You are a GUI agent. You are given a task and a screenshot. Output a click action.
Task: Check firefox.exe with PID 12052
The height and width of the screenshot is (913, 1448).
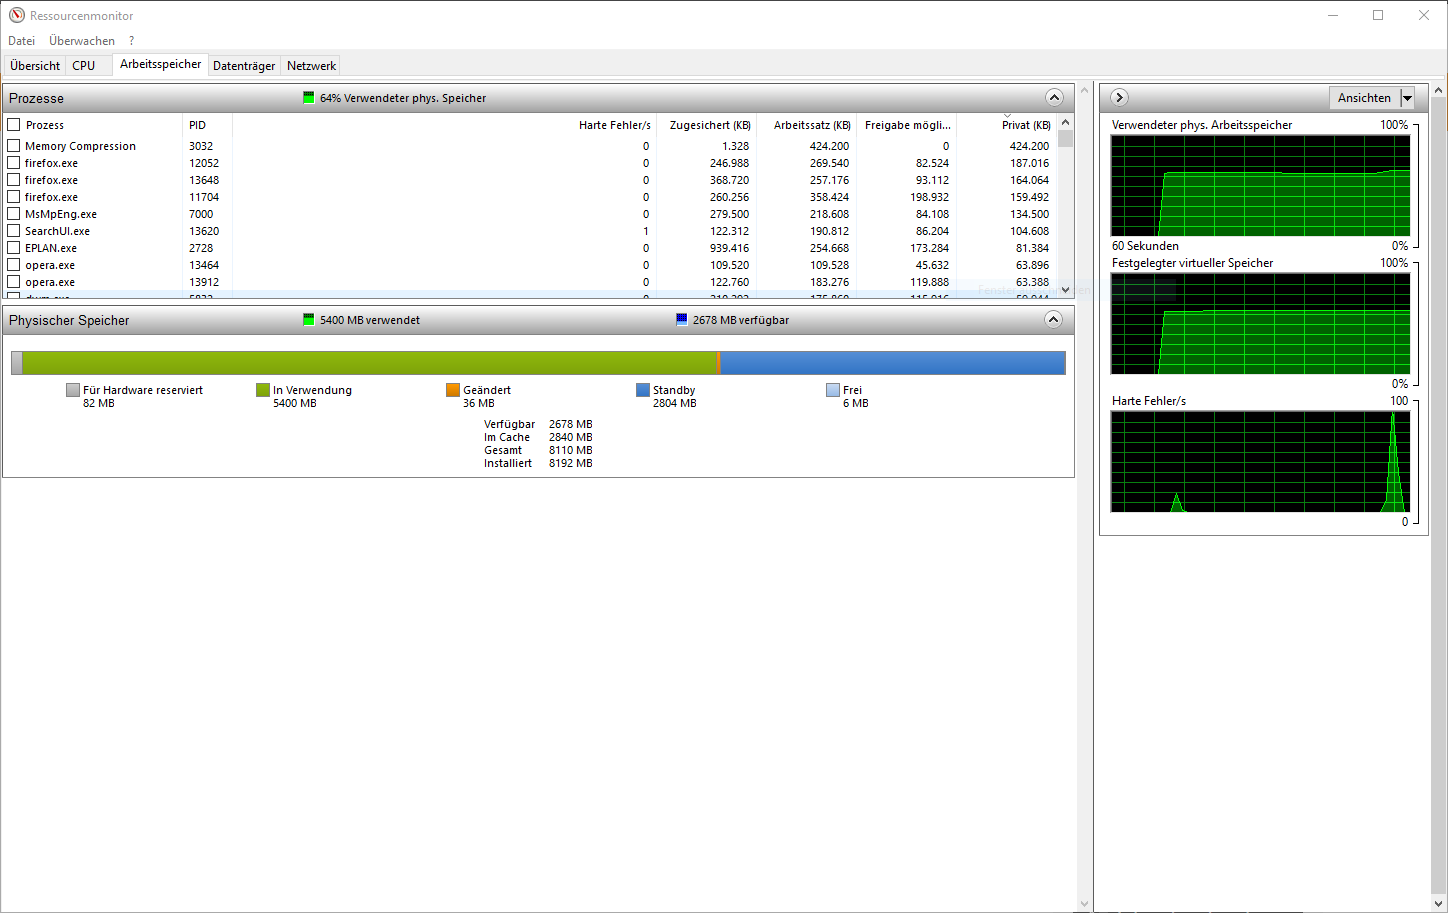tap(14, 163)
